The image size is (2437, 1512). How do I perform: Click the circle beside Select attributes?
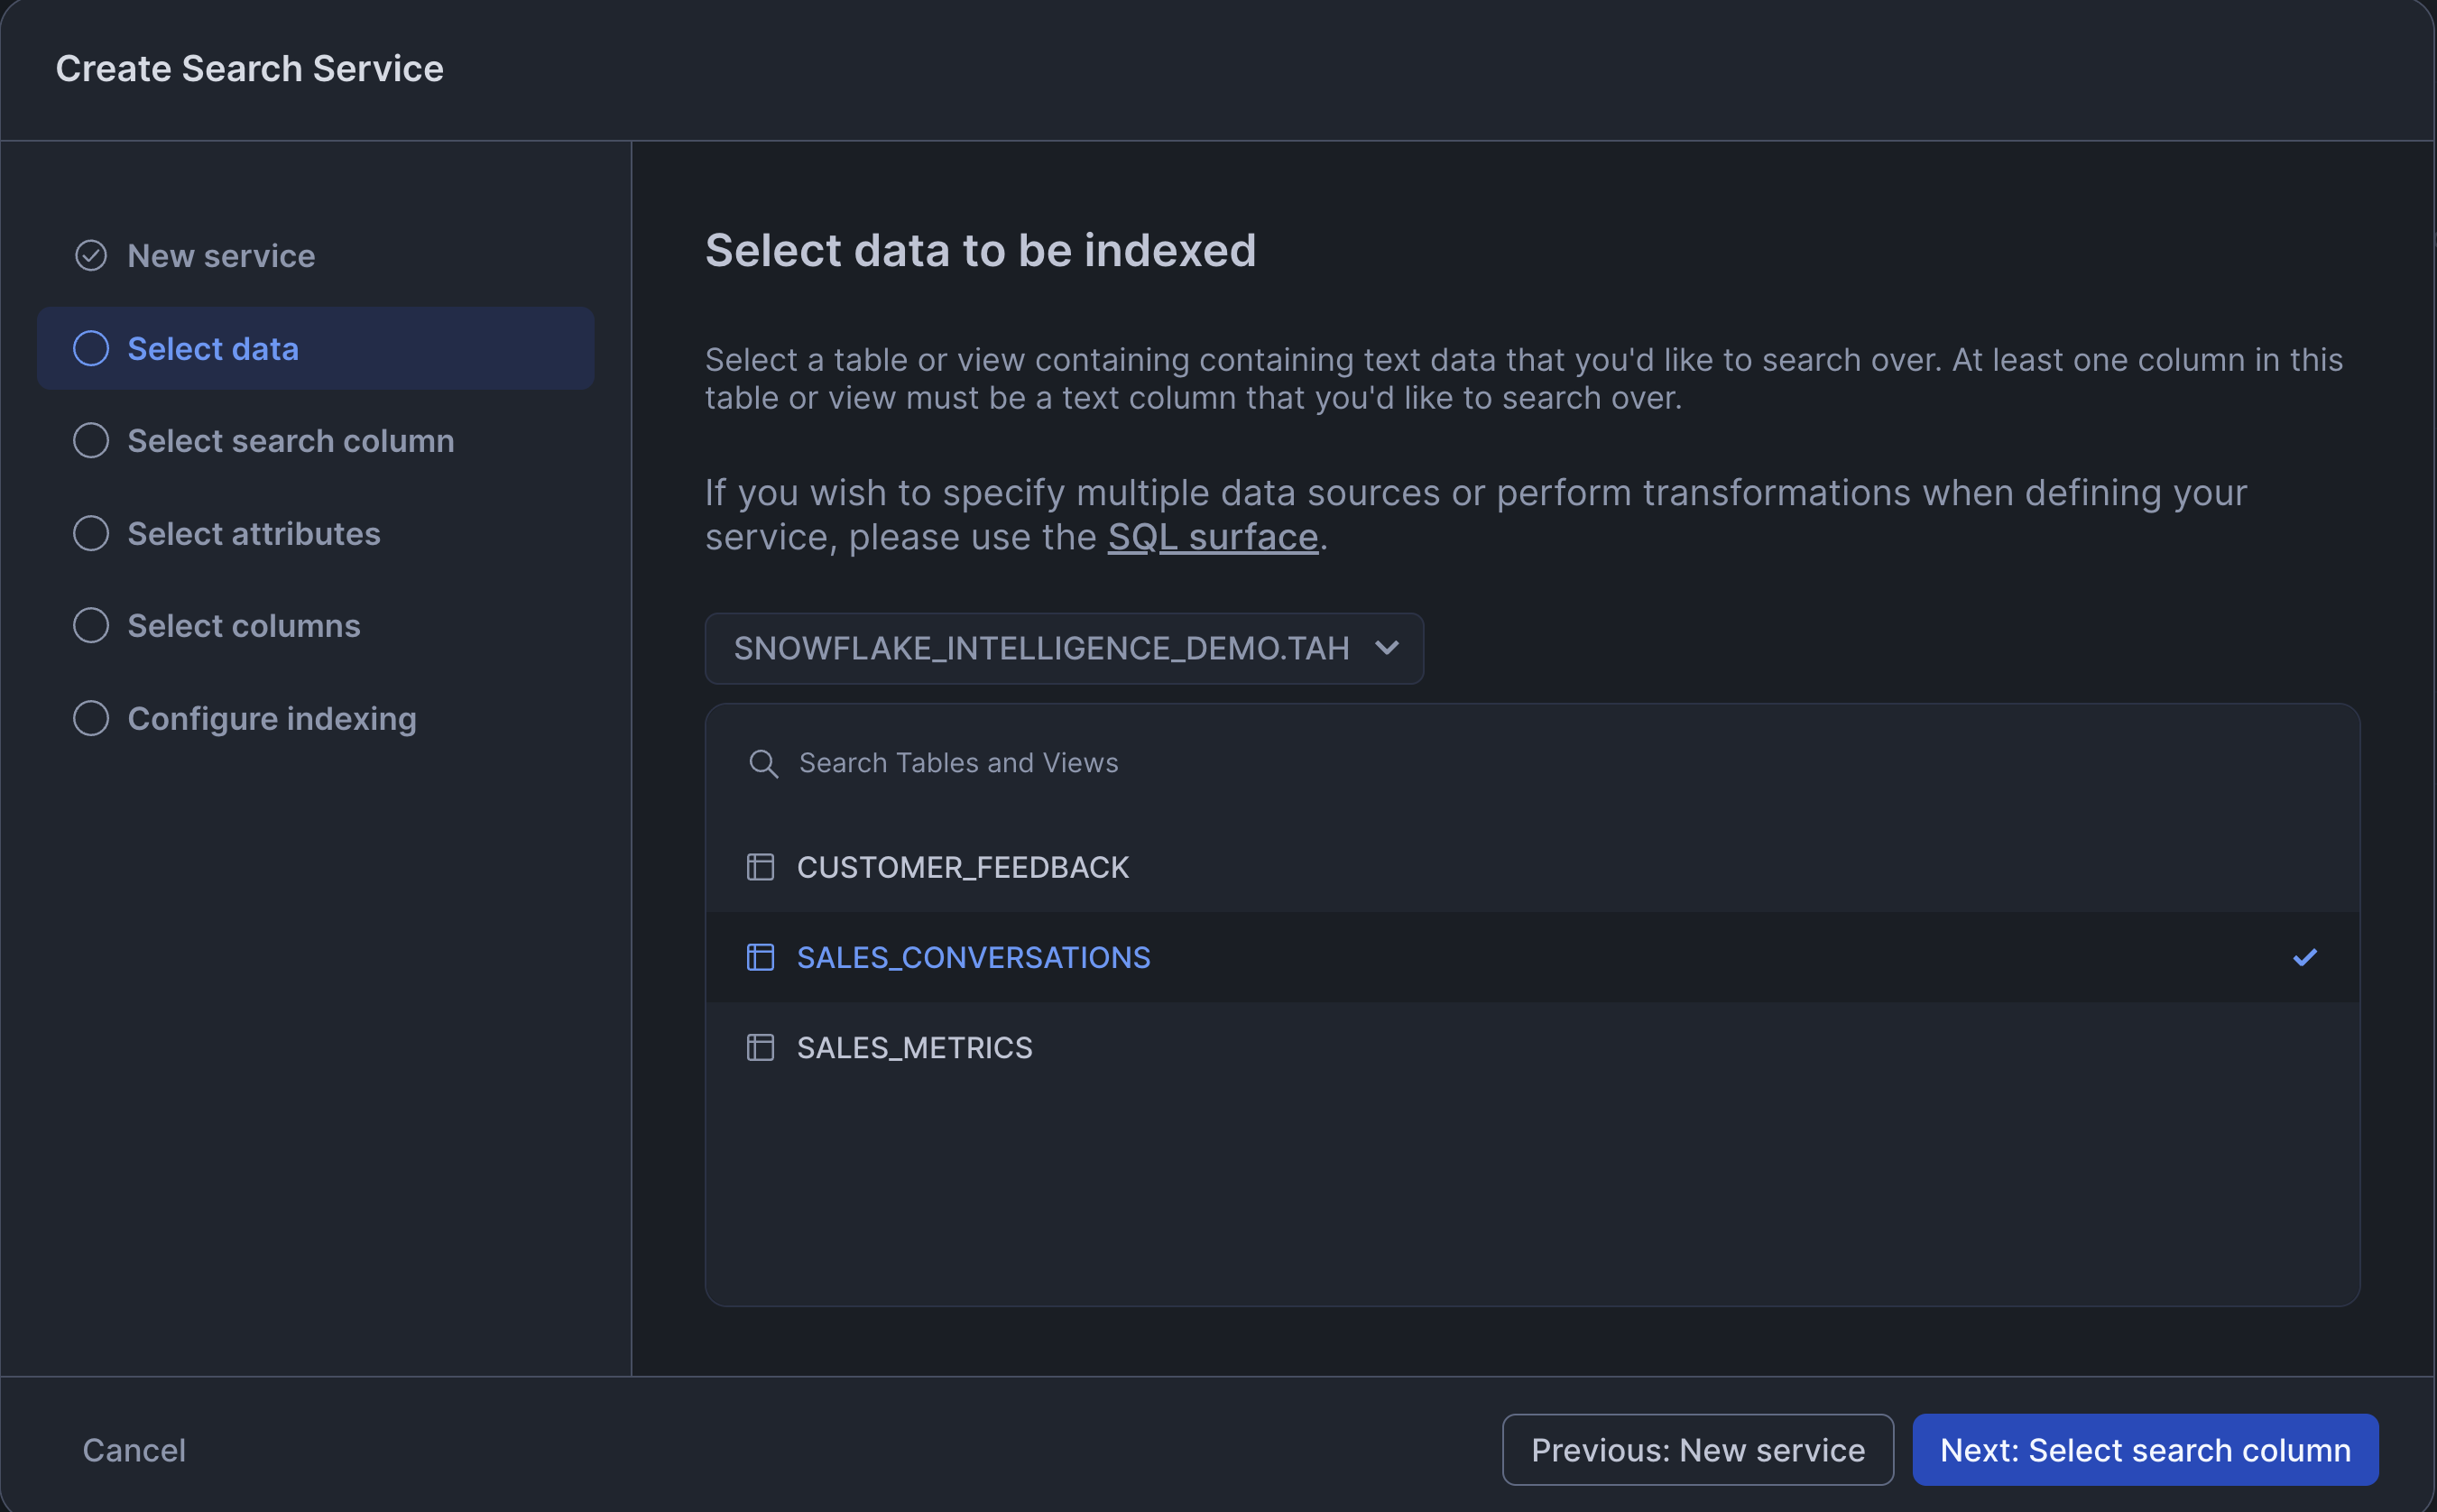click(91, 533)
